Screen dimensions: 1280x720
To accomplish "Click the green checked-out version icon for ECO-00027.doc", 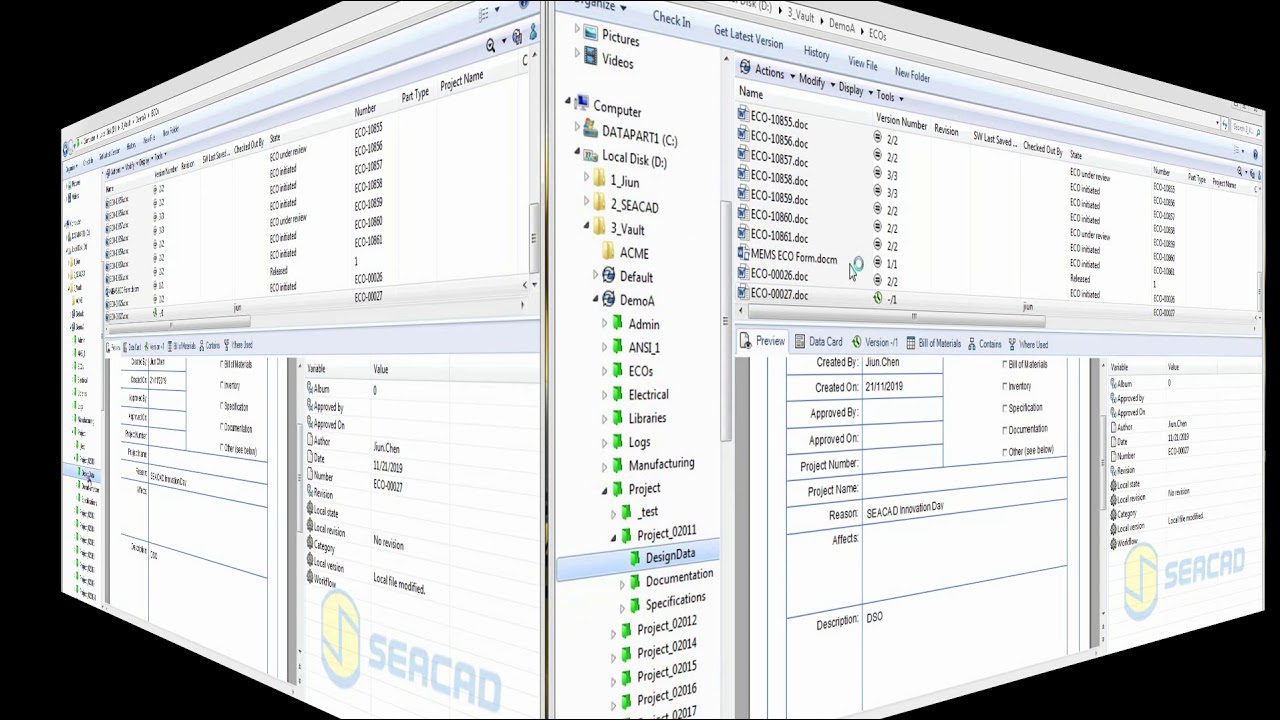I will coord(878,298).
